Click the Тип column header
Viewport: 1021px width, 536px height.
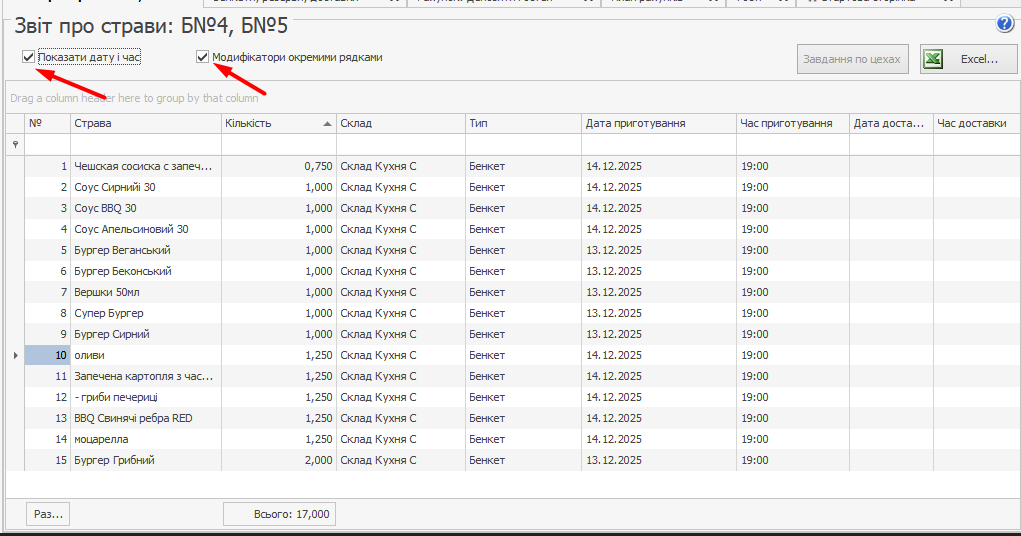pos(522,123)
